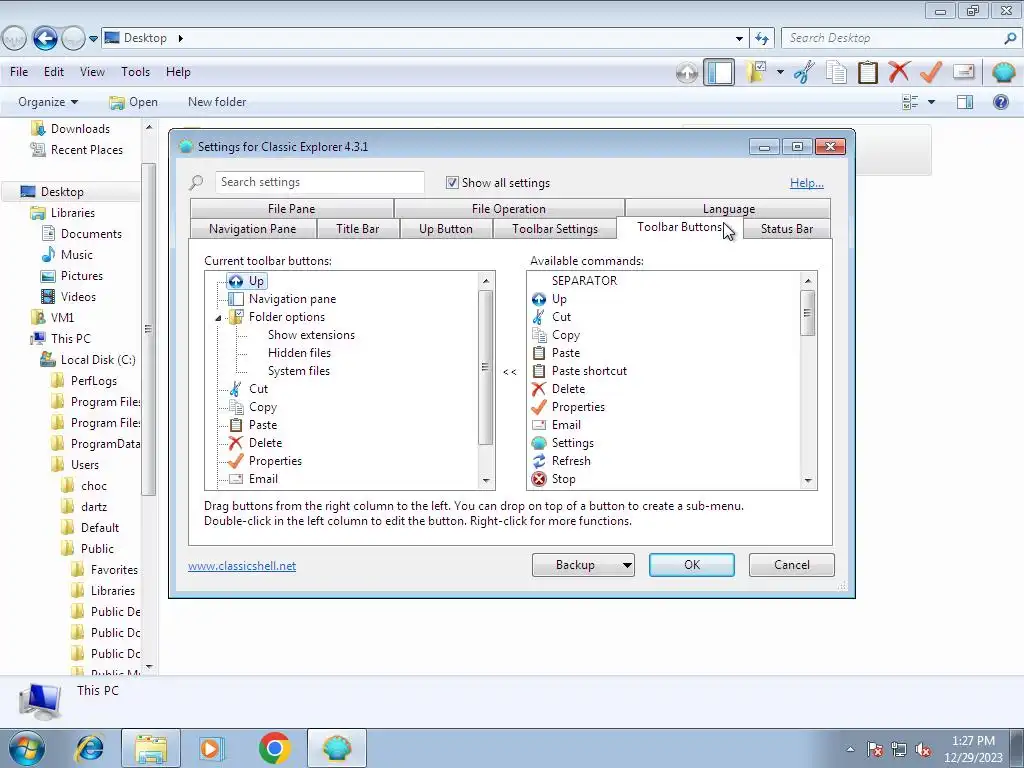Screen dimensions: 1024x768
Task: Click the Email toolbar icon
Action: 964,72
